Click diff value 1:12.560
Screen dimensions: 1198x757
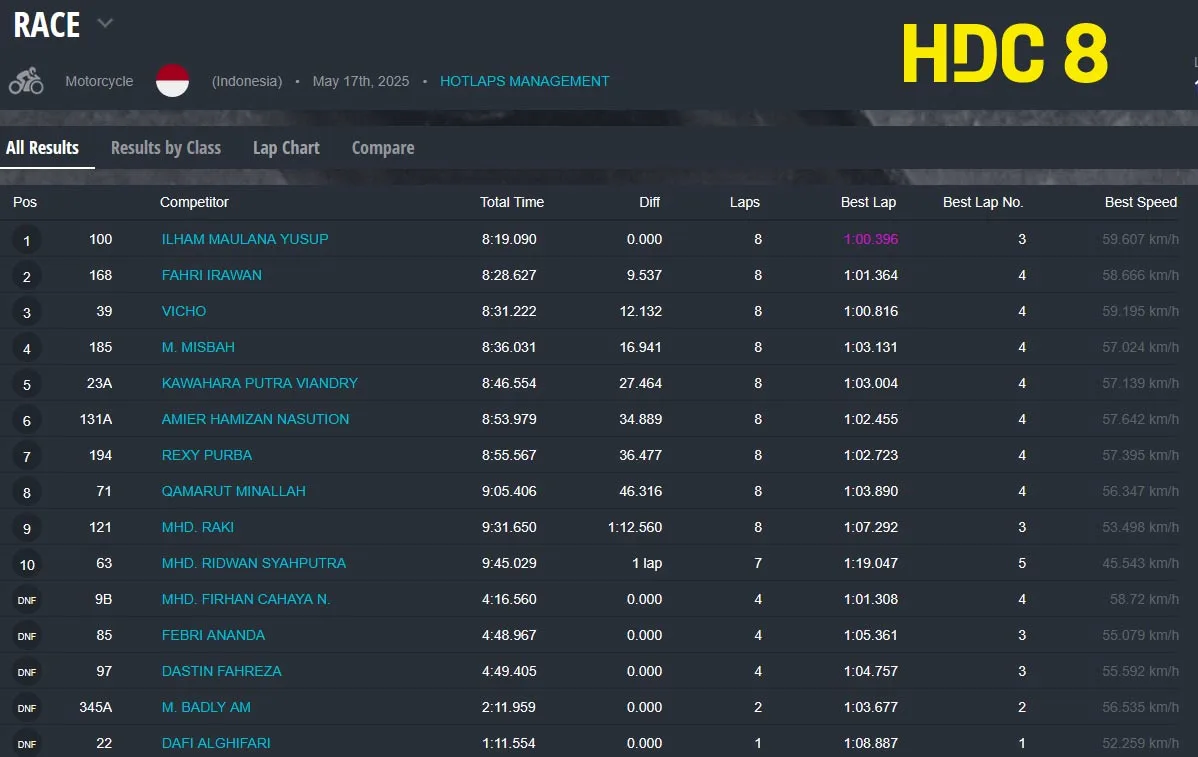click(x=635, y=527)
